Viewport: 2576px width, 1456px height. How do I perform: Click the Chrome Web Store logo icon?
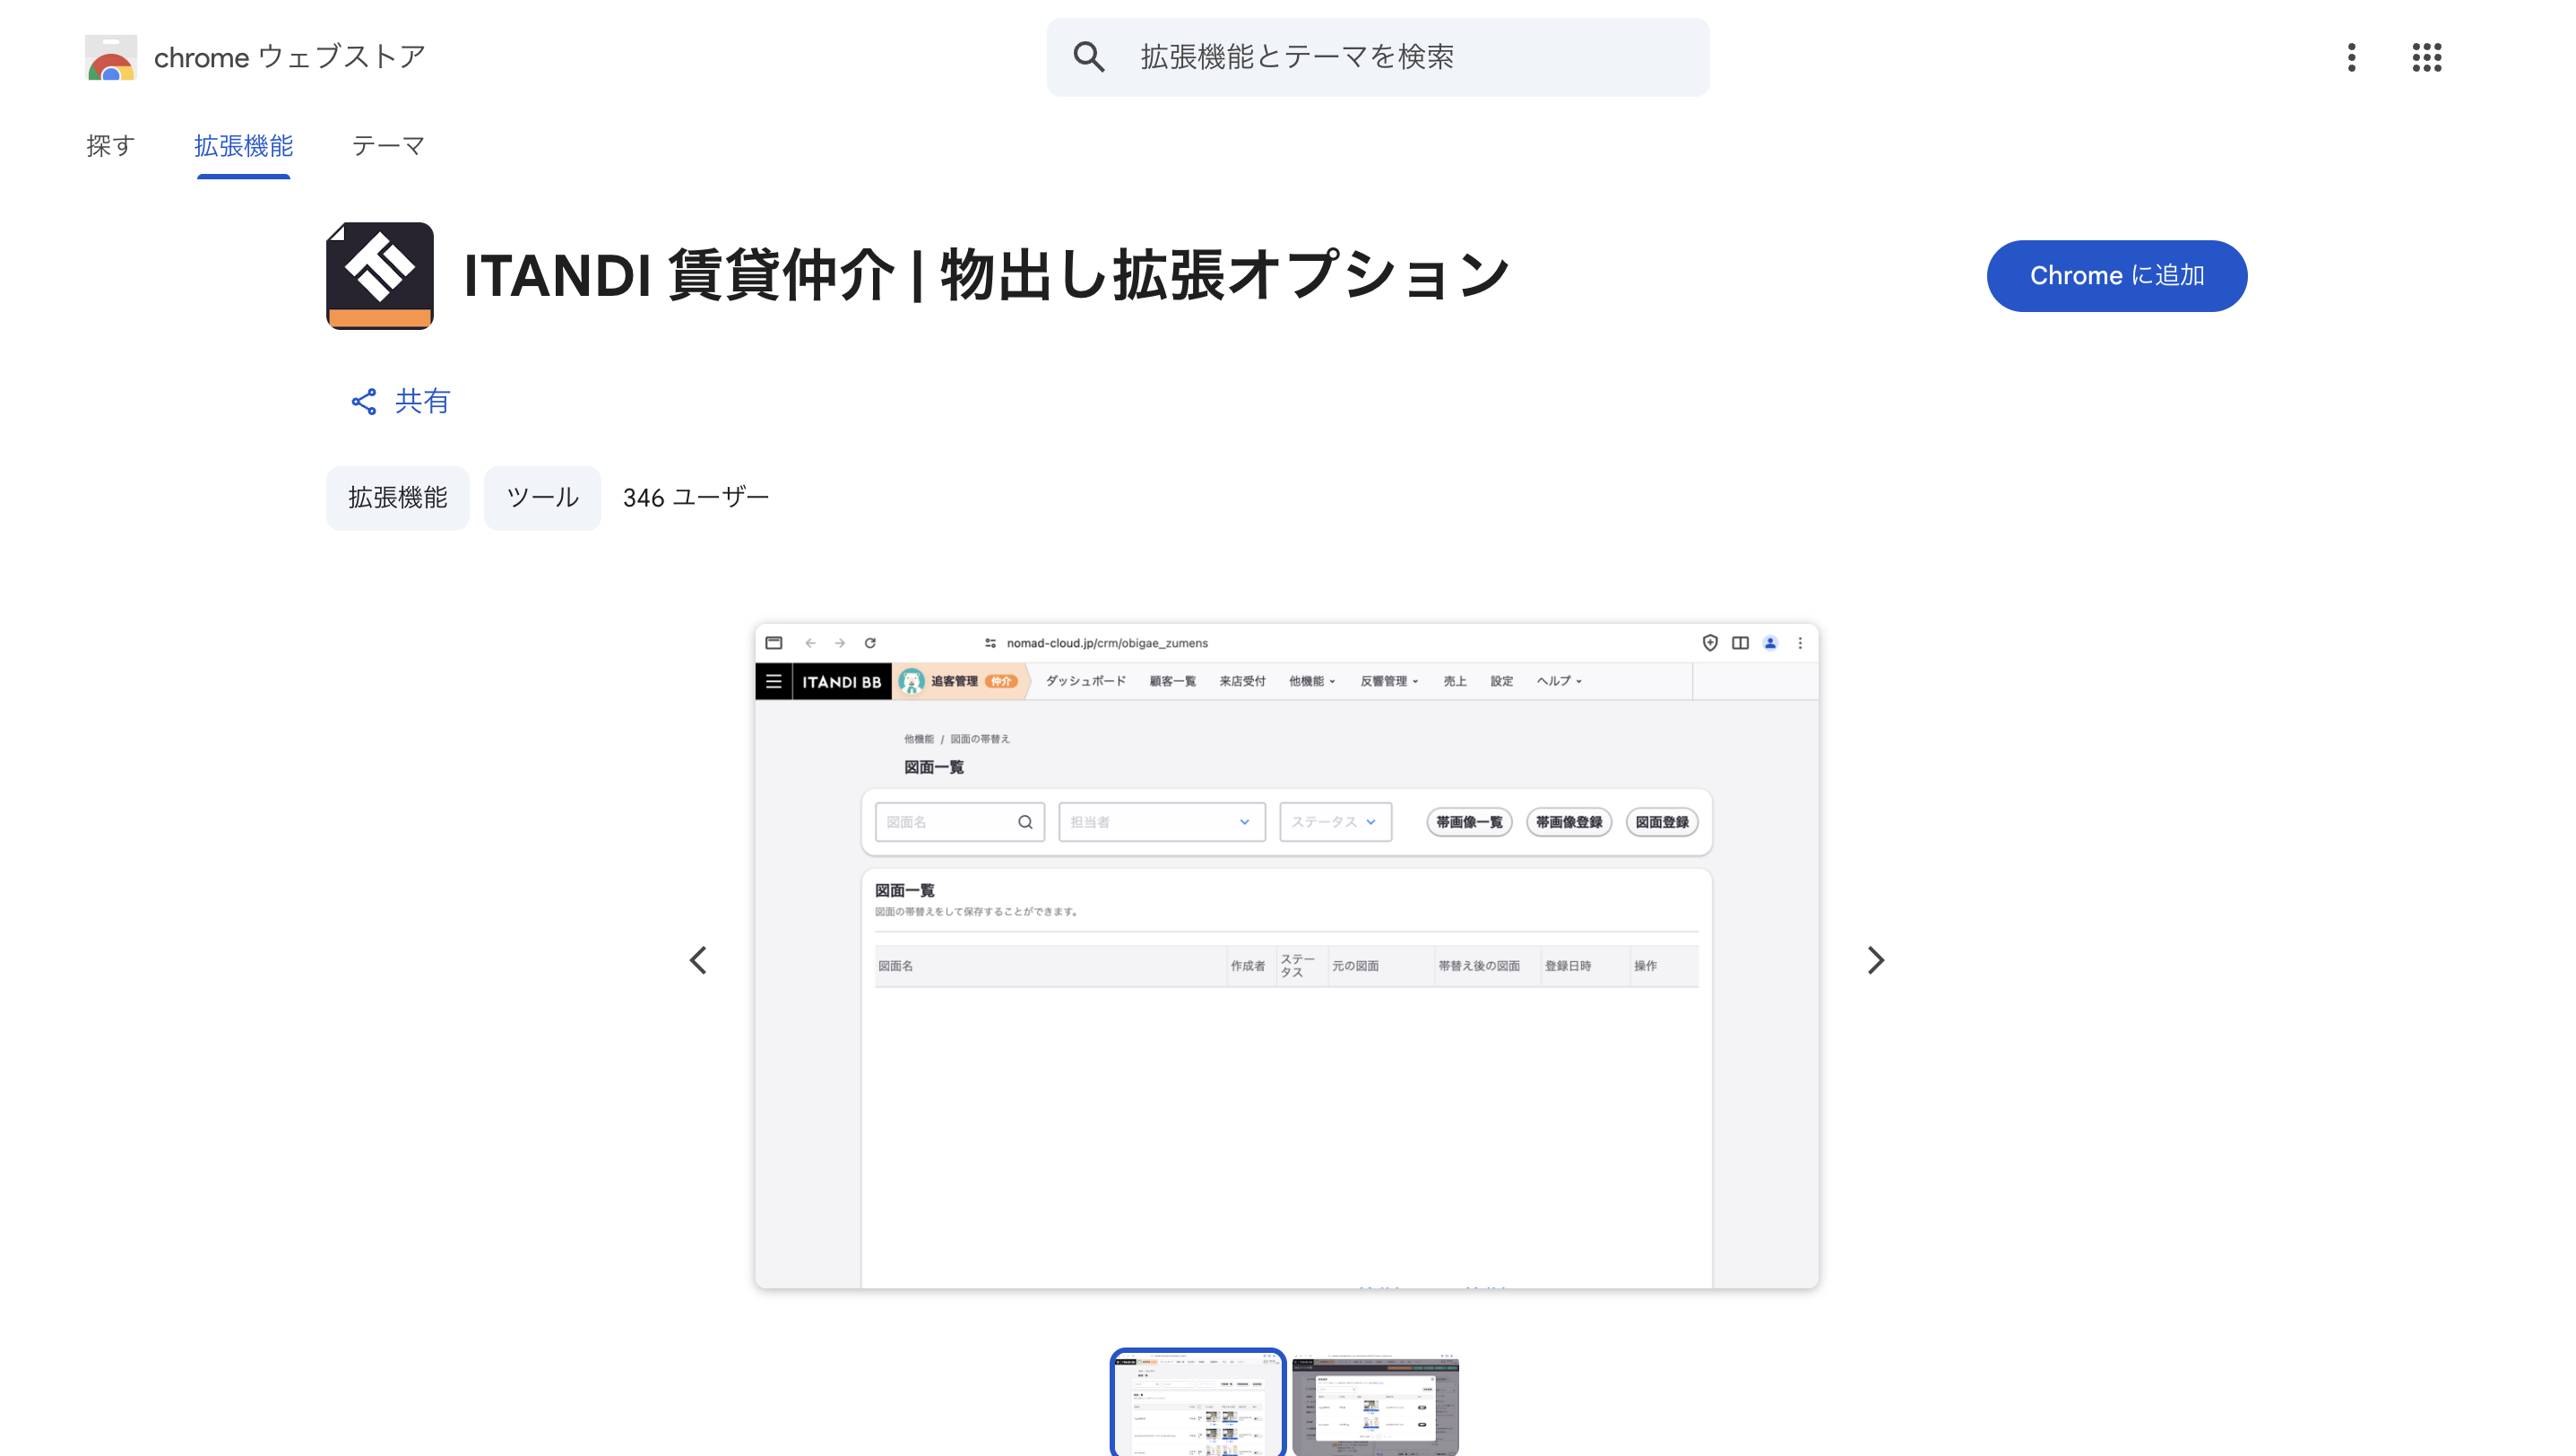(110, 58)
